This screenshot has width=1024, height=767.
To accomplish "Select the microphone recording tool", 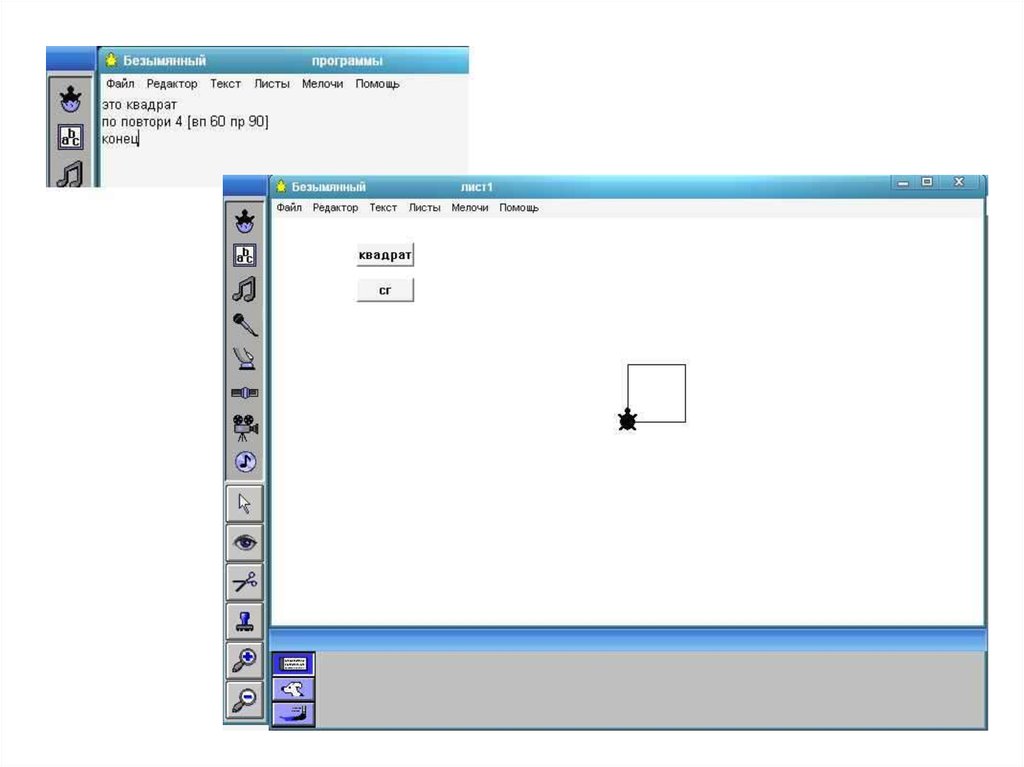I will 245,324.
